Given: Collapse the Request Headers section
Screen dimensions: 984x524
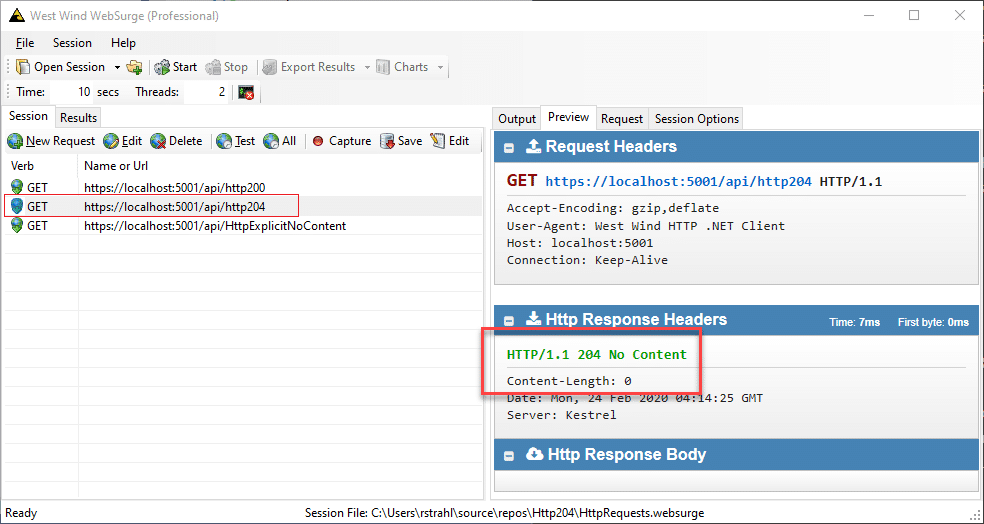Looking at the screenshot, I should coord(510,148).
